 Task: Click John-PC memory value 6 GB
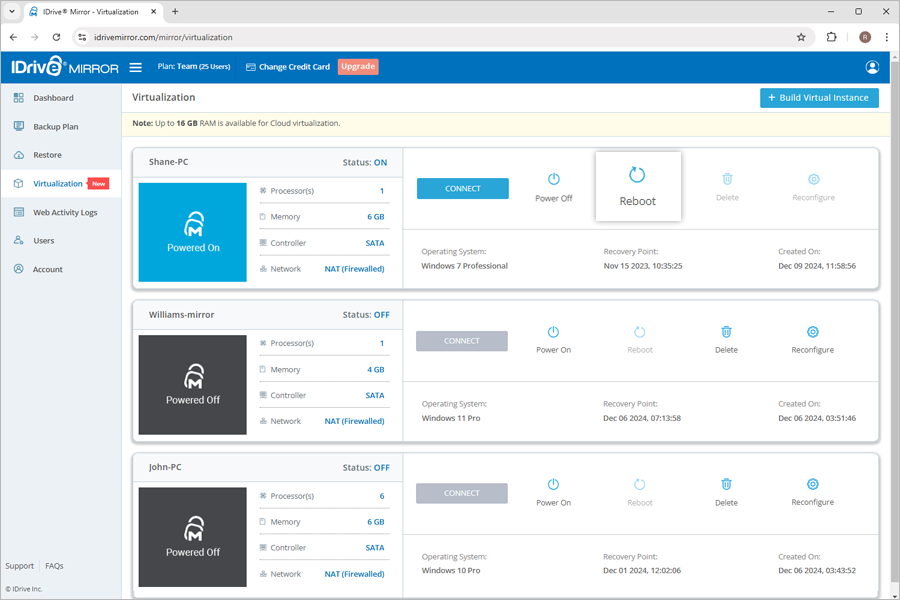(375, 522)
